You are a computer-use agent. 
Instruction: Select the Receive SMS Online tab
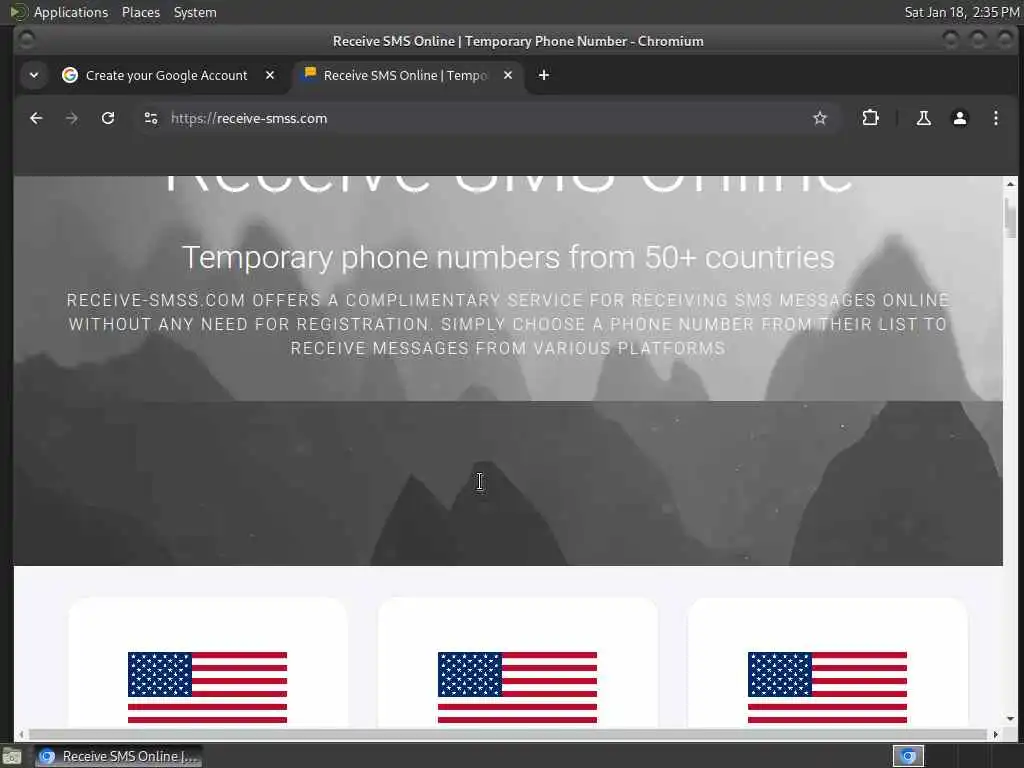[409, 75]
